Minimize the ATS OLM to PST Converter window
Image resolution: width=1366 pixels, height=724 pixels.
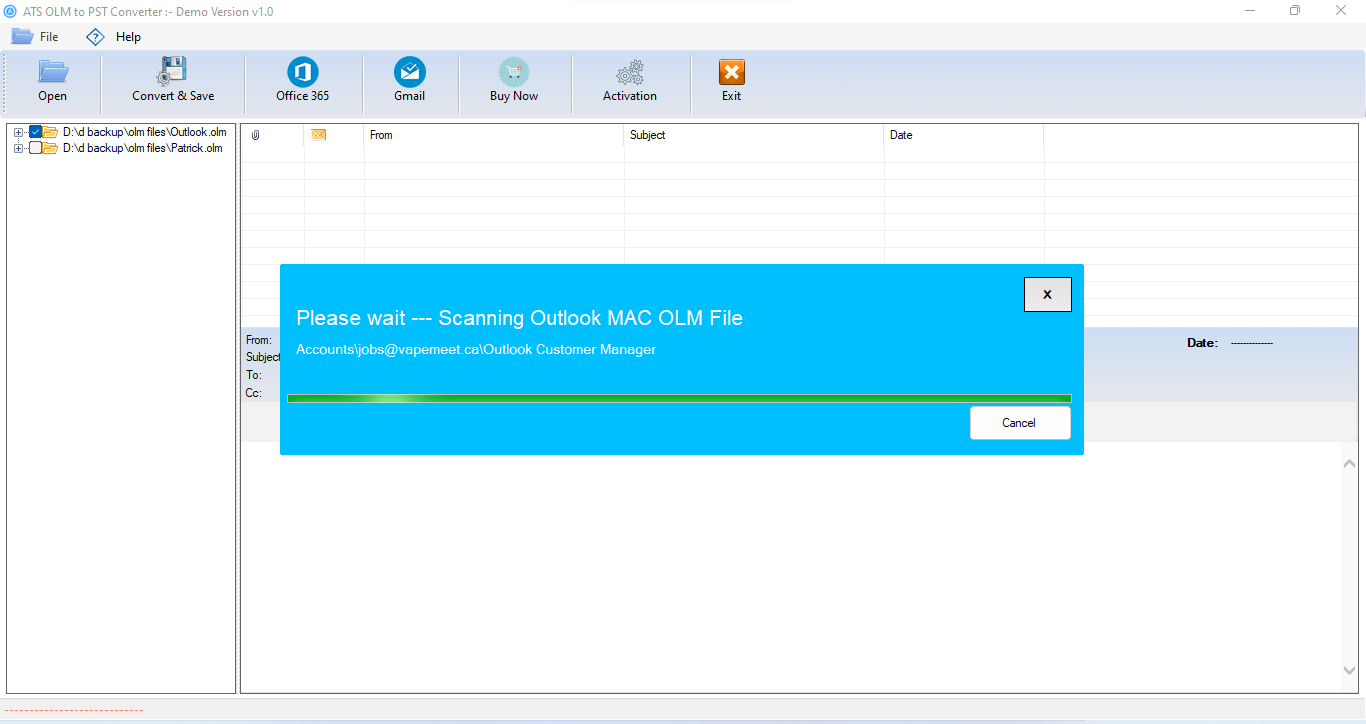[1250, 11]
